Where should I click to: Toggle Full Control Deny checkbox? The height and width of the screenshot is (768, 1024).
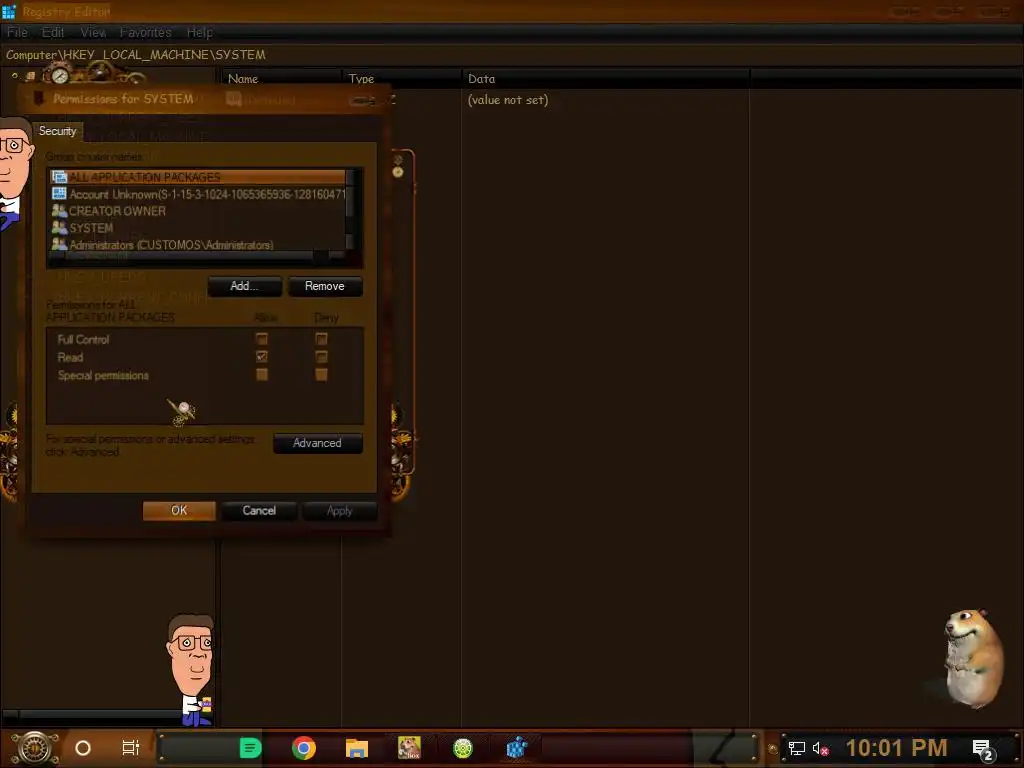(321, 339)
